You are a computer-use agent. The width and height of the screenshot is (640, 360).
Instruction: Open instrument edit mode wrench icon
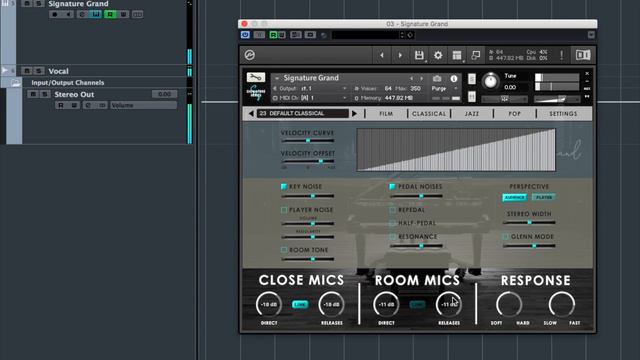(256, 77)
